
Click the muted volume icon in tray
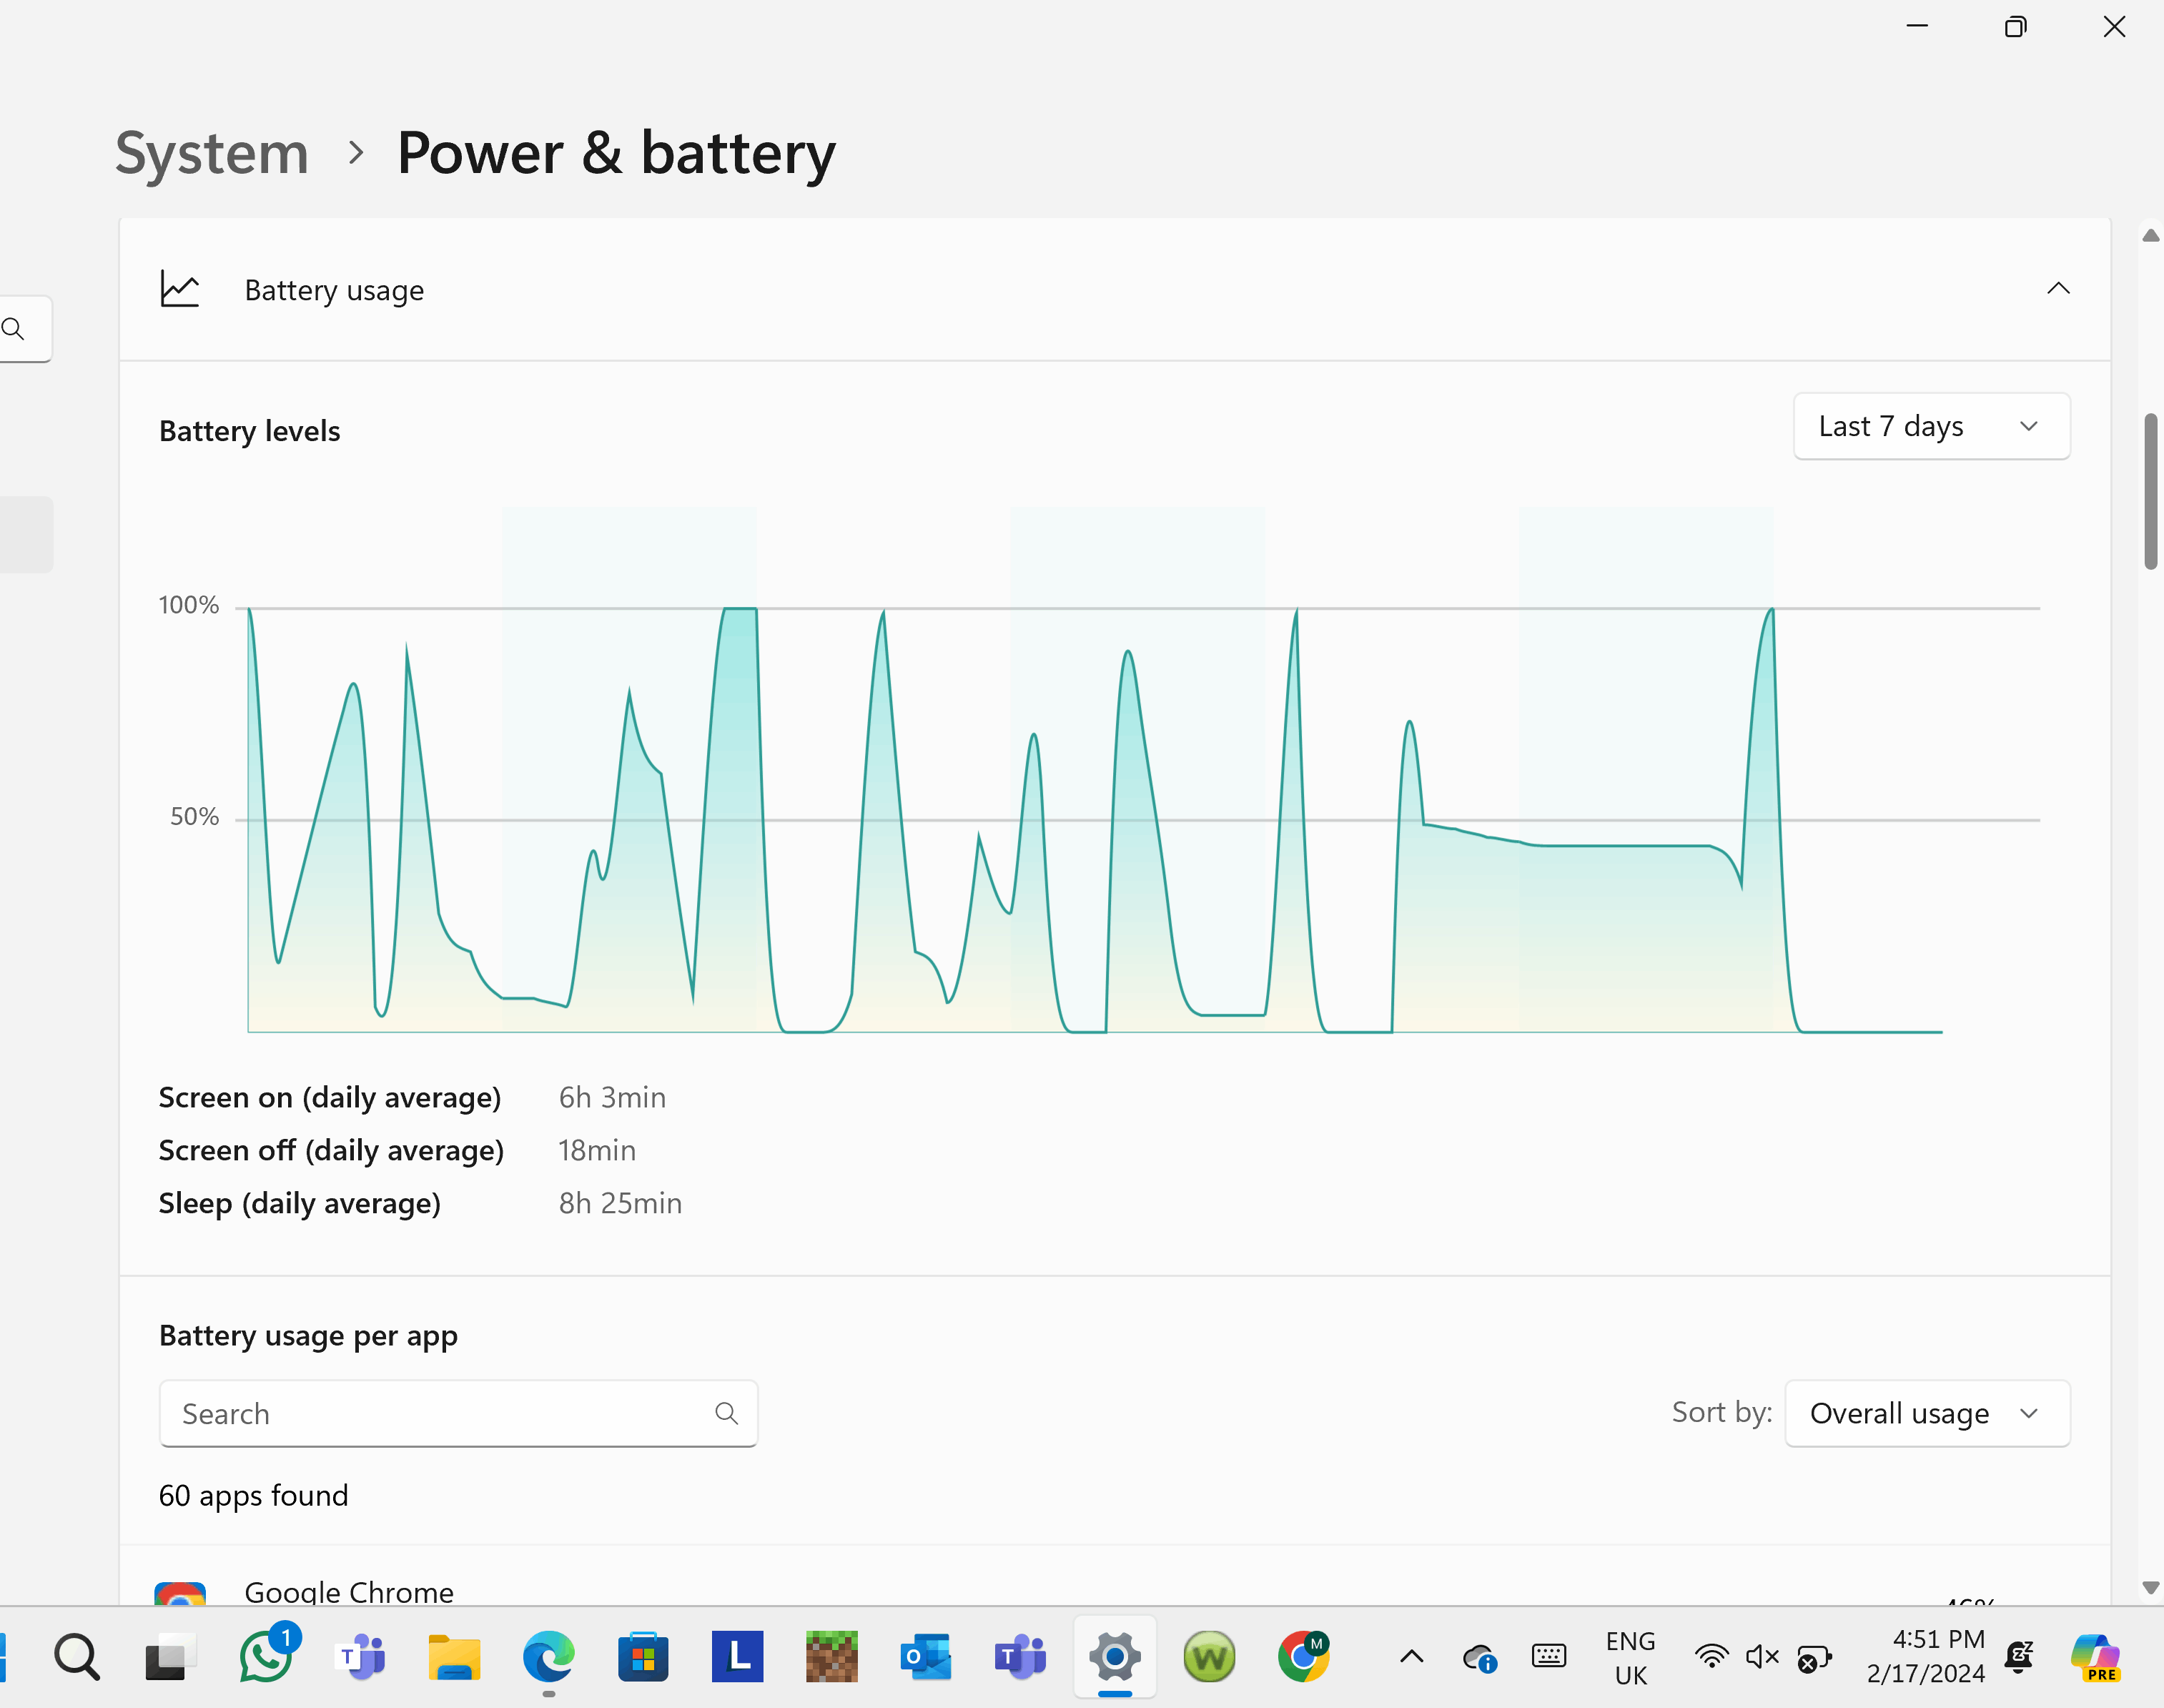click(x=1761, y=1657)
